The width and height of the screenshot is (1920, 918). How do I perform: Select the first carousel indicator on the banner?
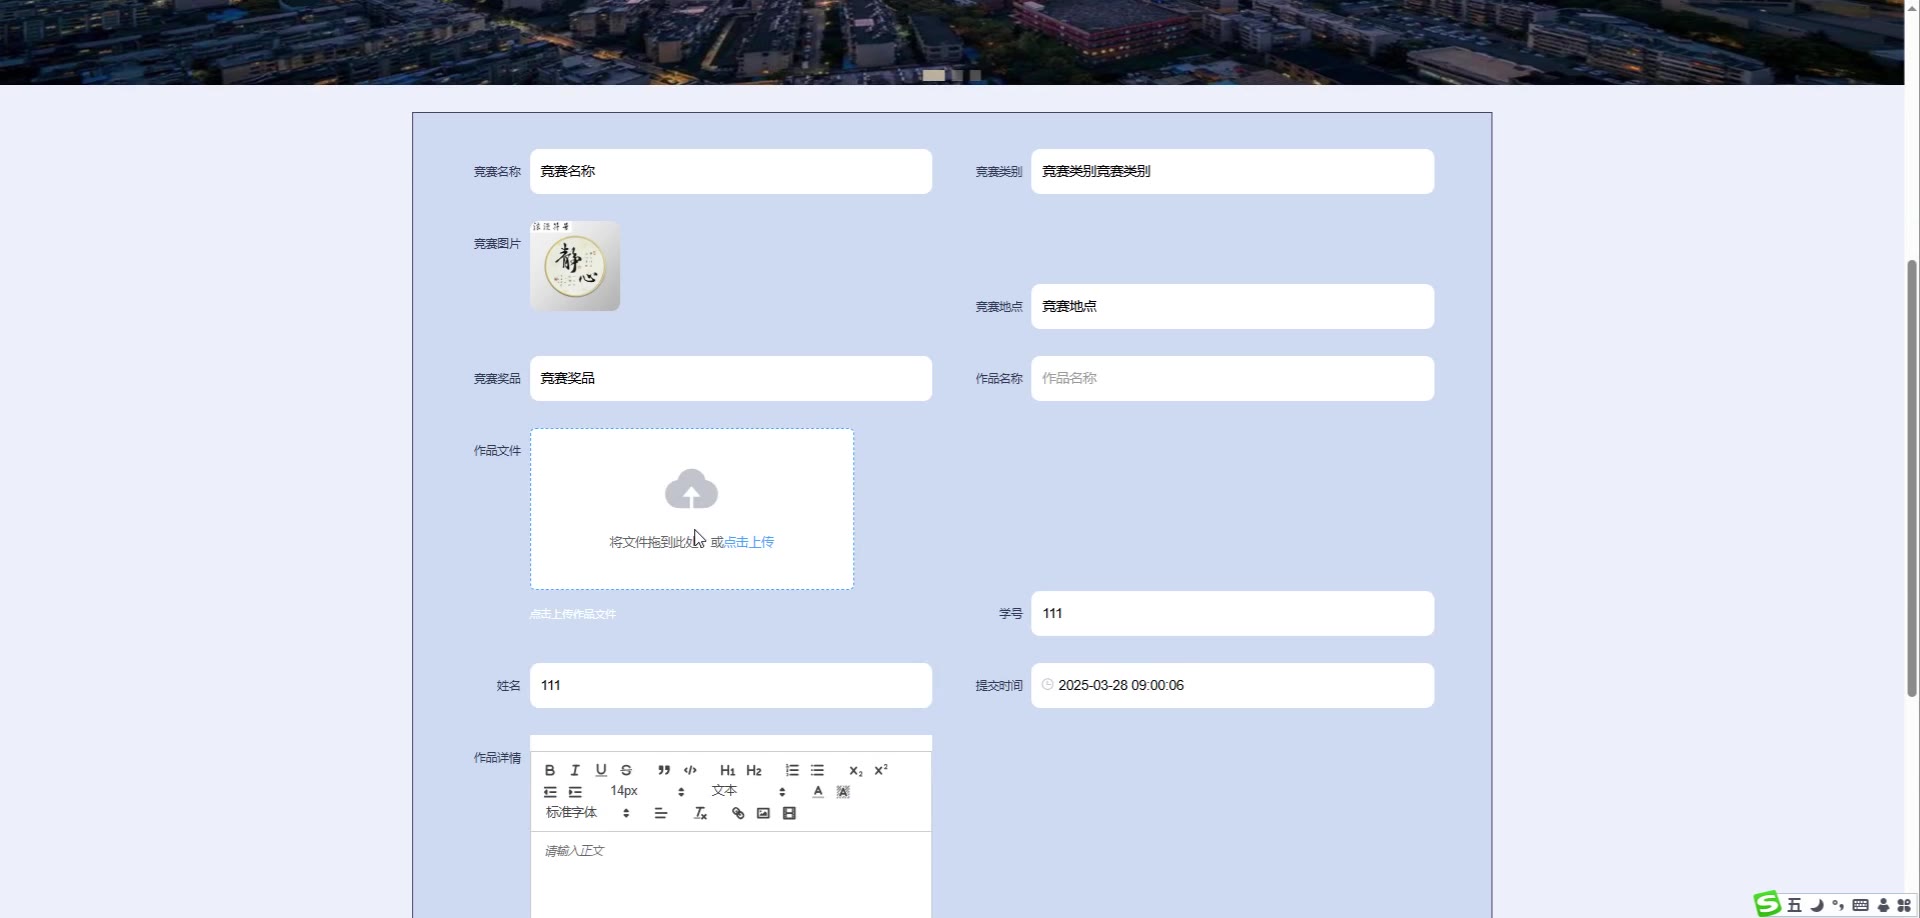tap(933, 75)
